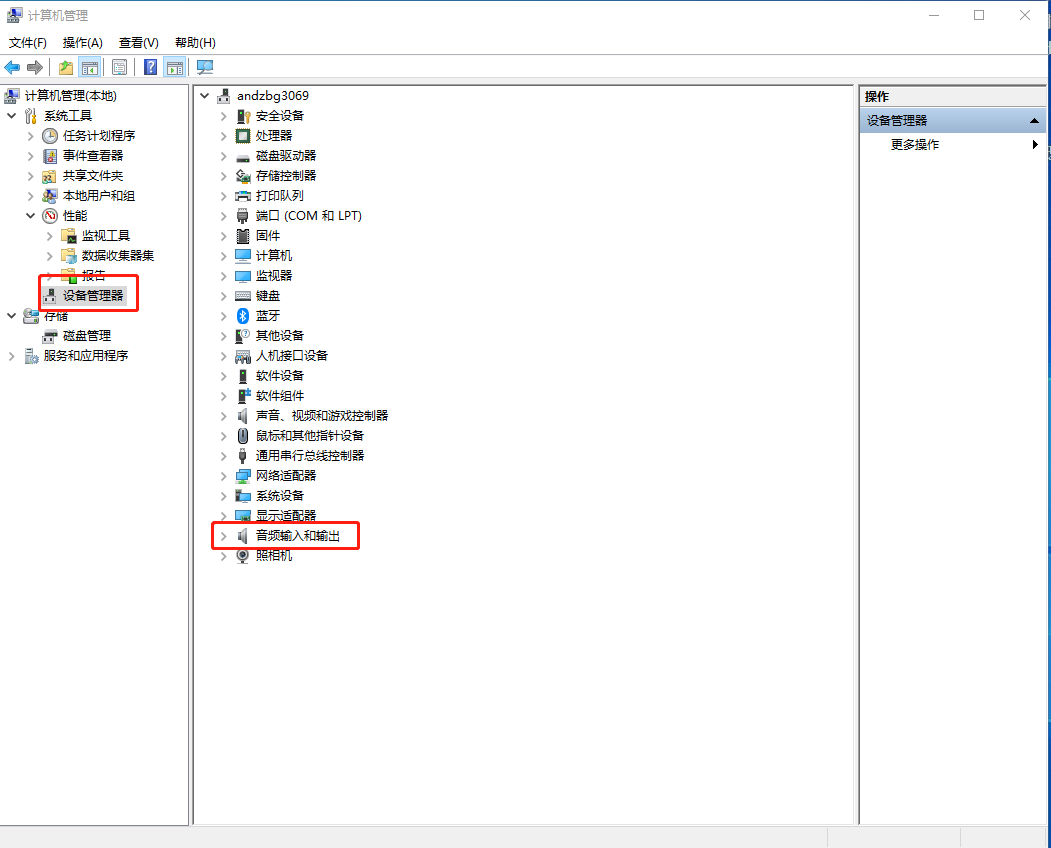Collapse the 性能 tree node
The width and height of the screenshot is (1051, 848).
coord(31,216)
